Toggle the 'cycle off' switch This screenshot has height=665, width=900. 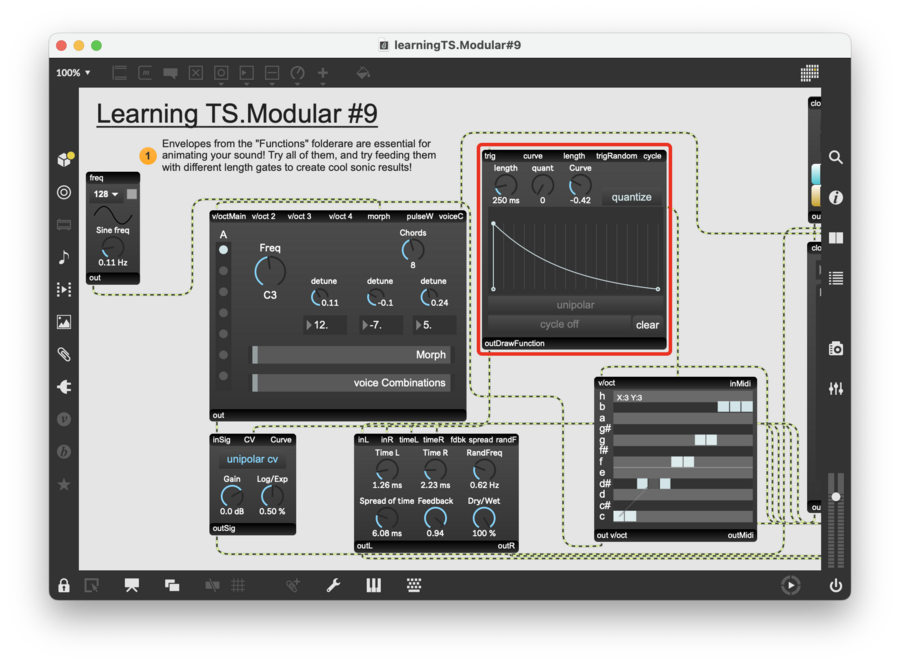[x=559, y=324]
